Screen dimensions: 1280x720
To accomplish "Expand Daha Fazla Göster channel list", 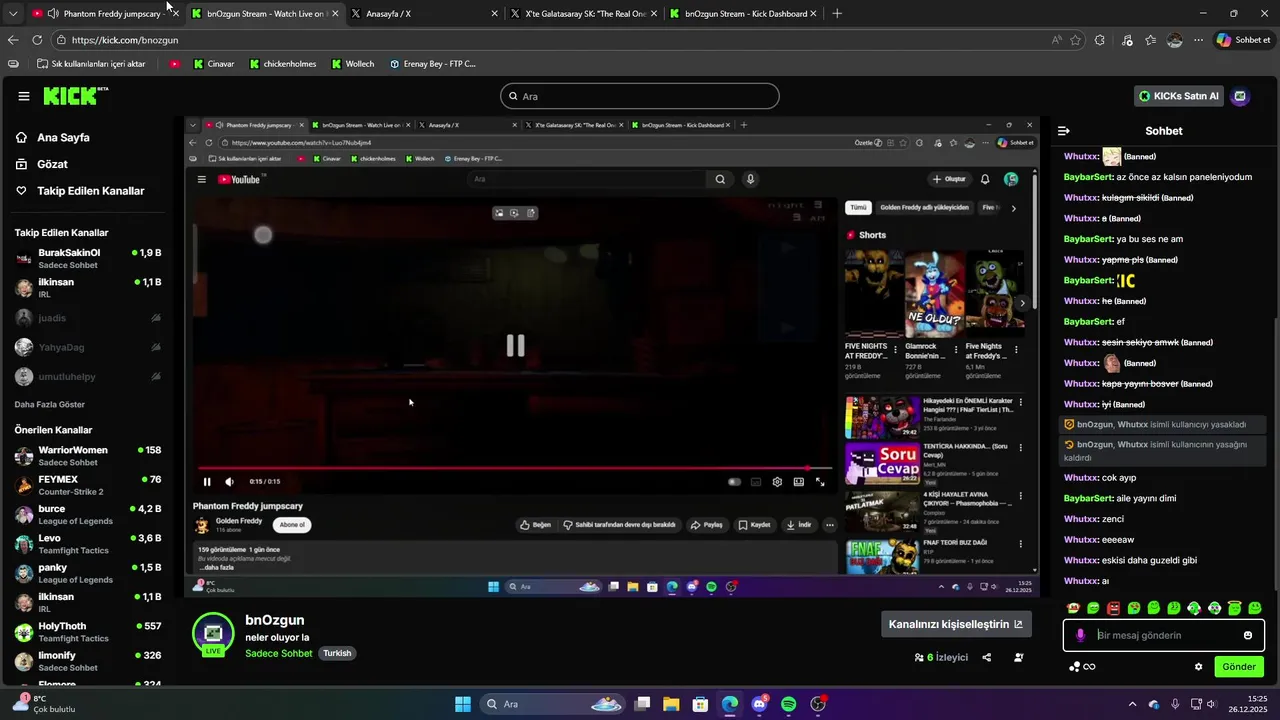I will [x=50, y=405].
